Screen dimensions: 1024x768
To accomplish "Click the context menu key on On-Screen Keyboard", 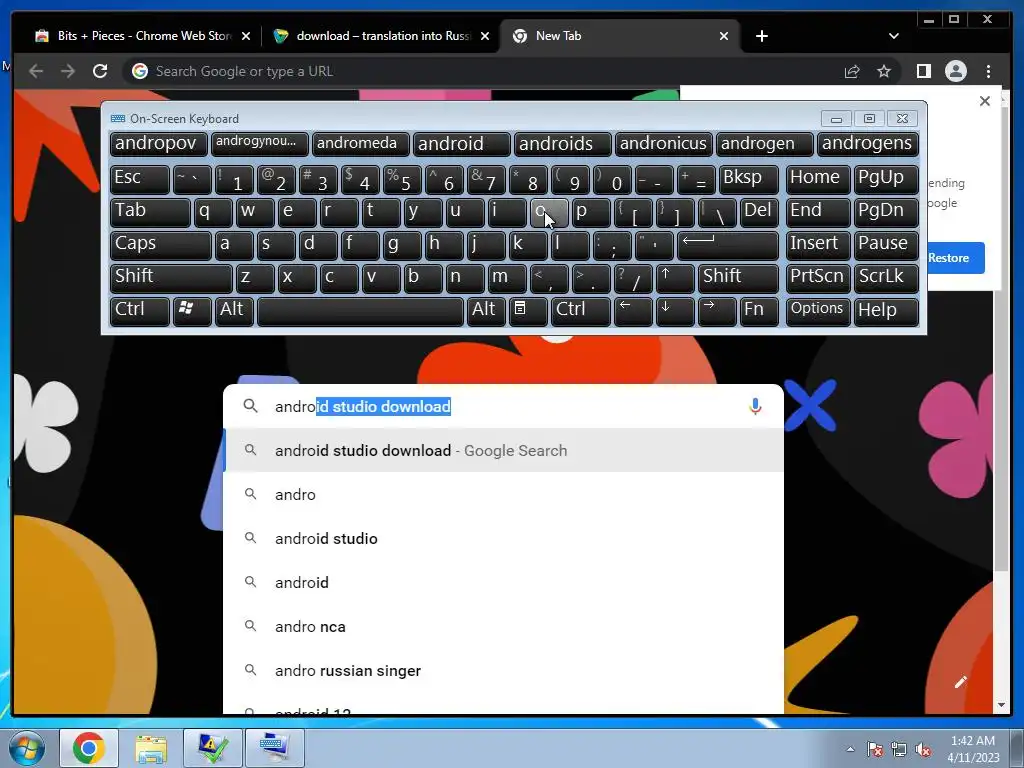I will click(x=528, y=310).
